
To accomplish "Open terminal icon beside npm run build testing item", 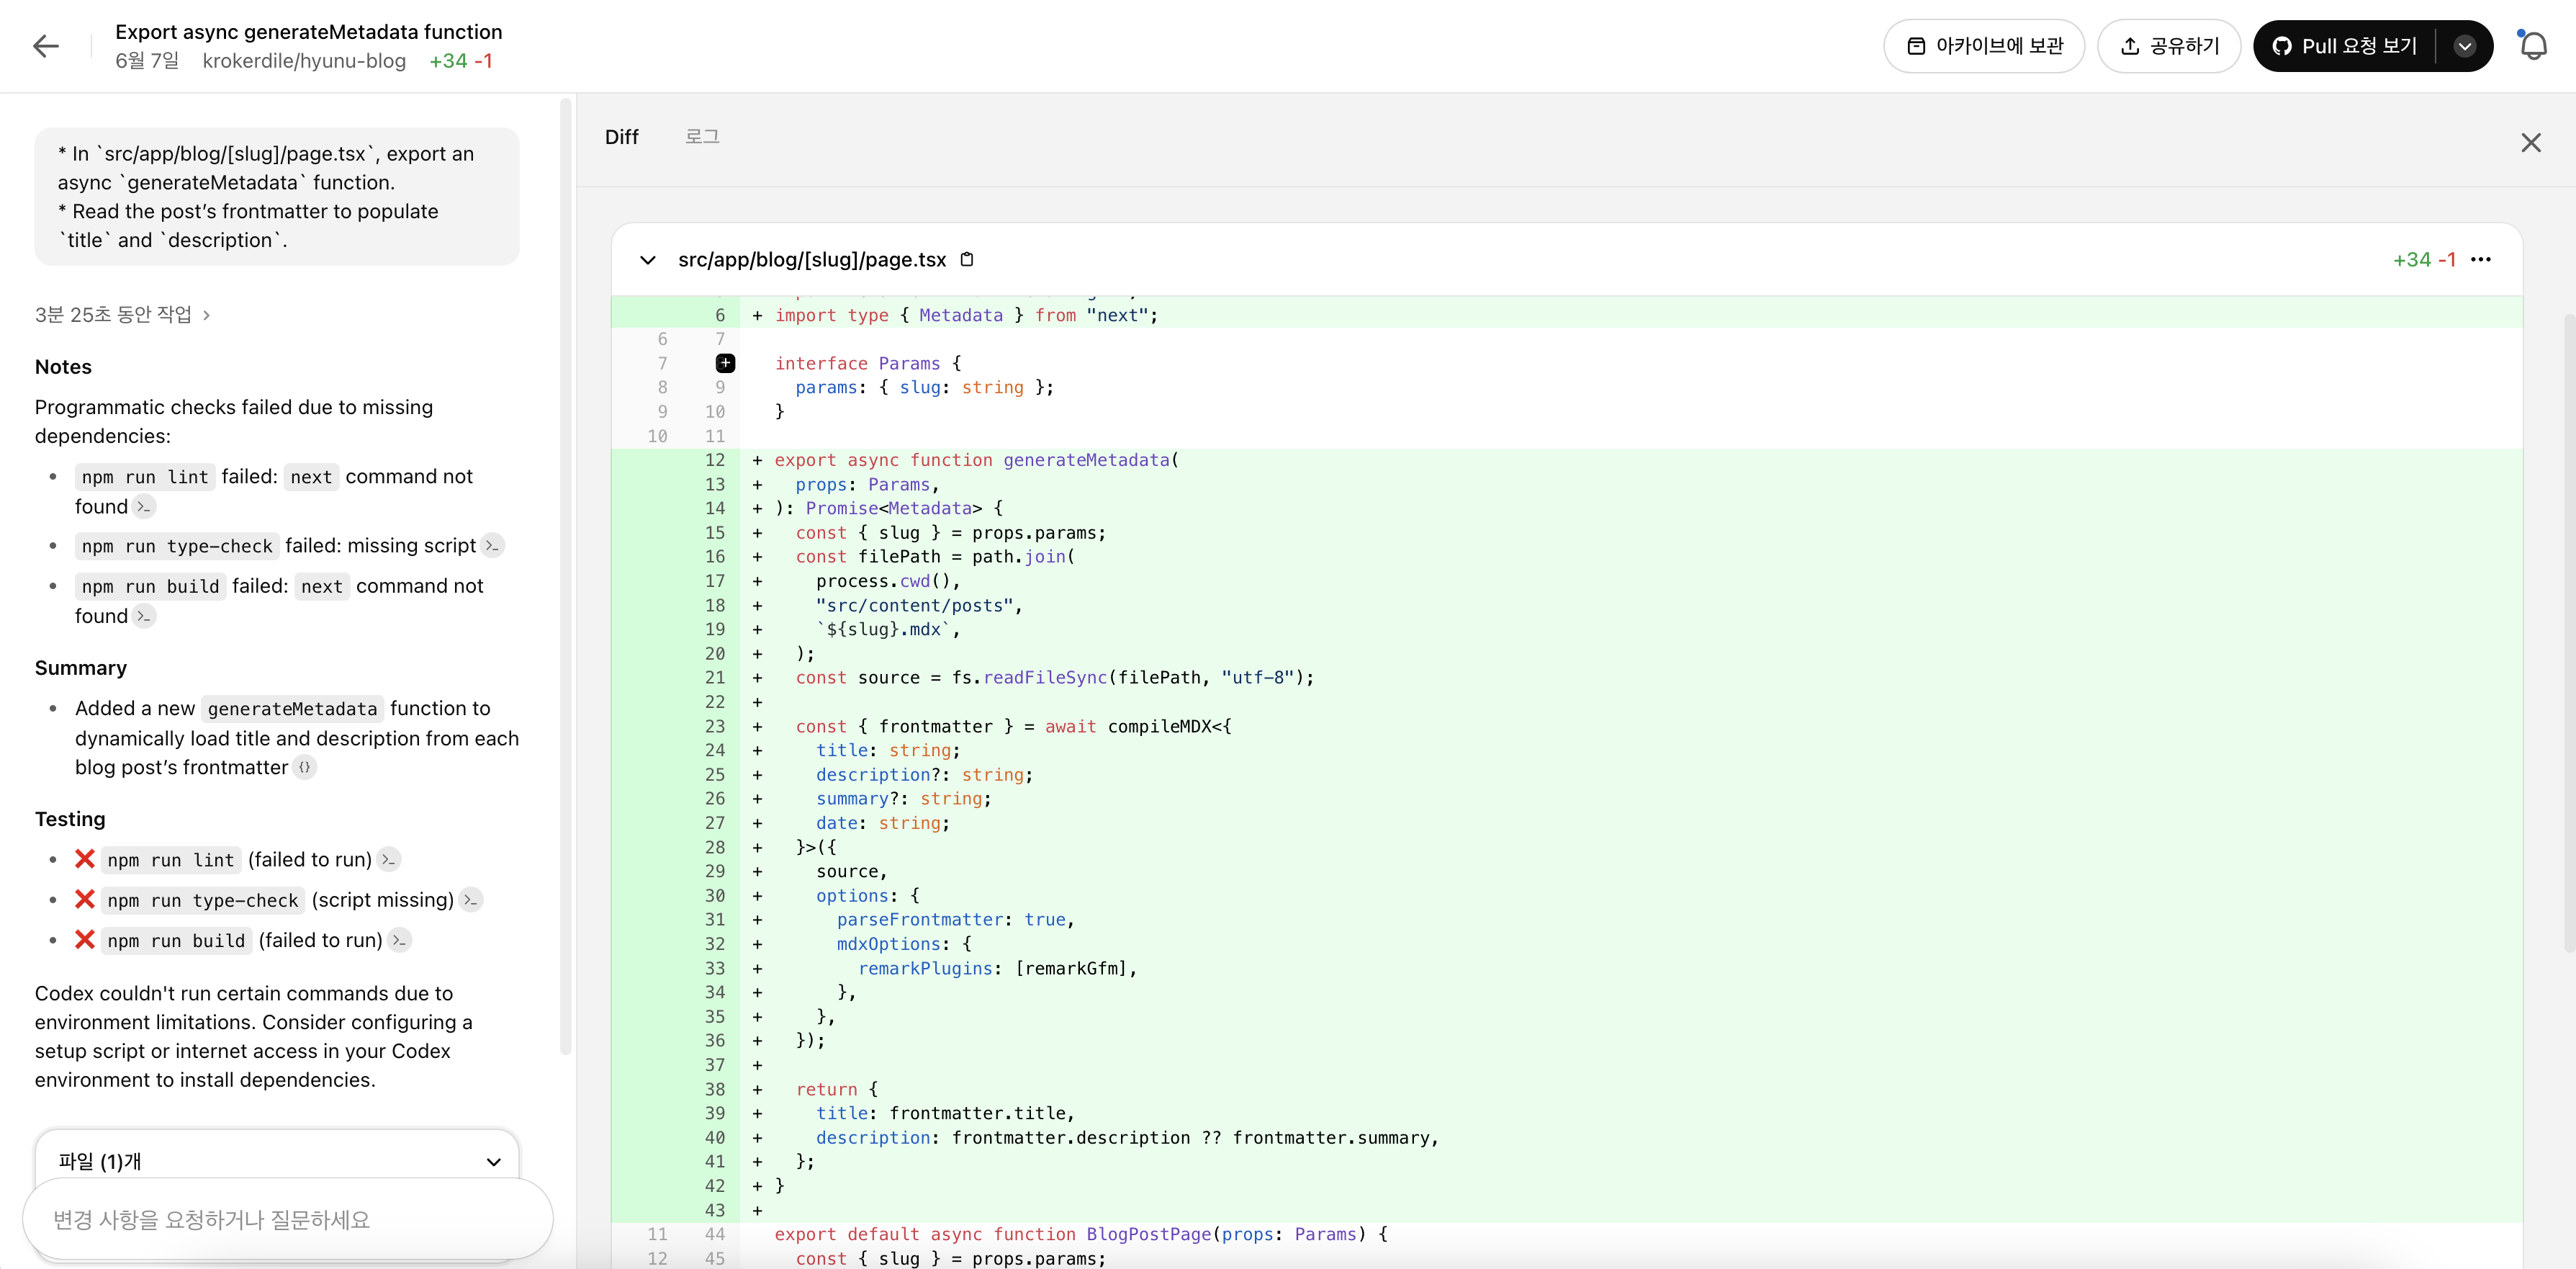I will point(399,941).
